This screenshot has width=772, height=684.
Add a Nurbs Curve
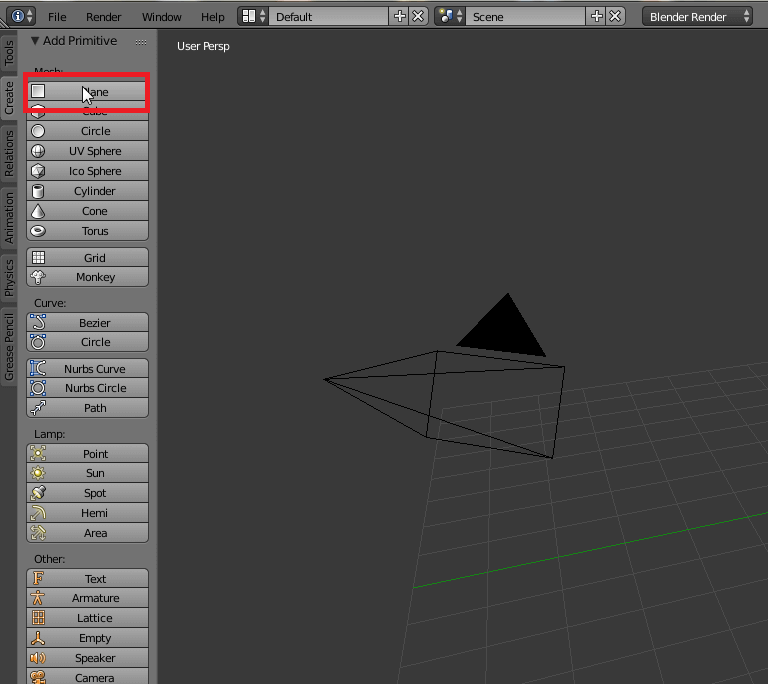click(x=87, y=368)
